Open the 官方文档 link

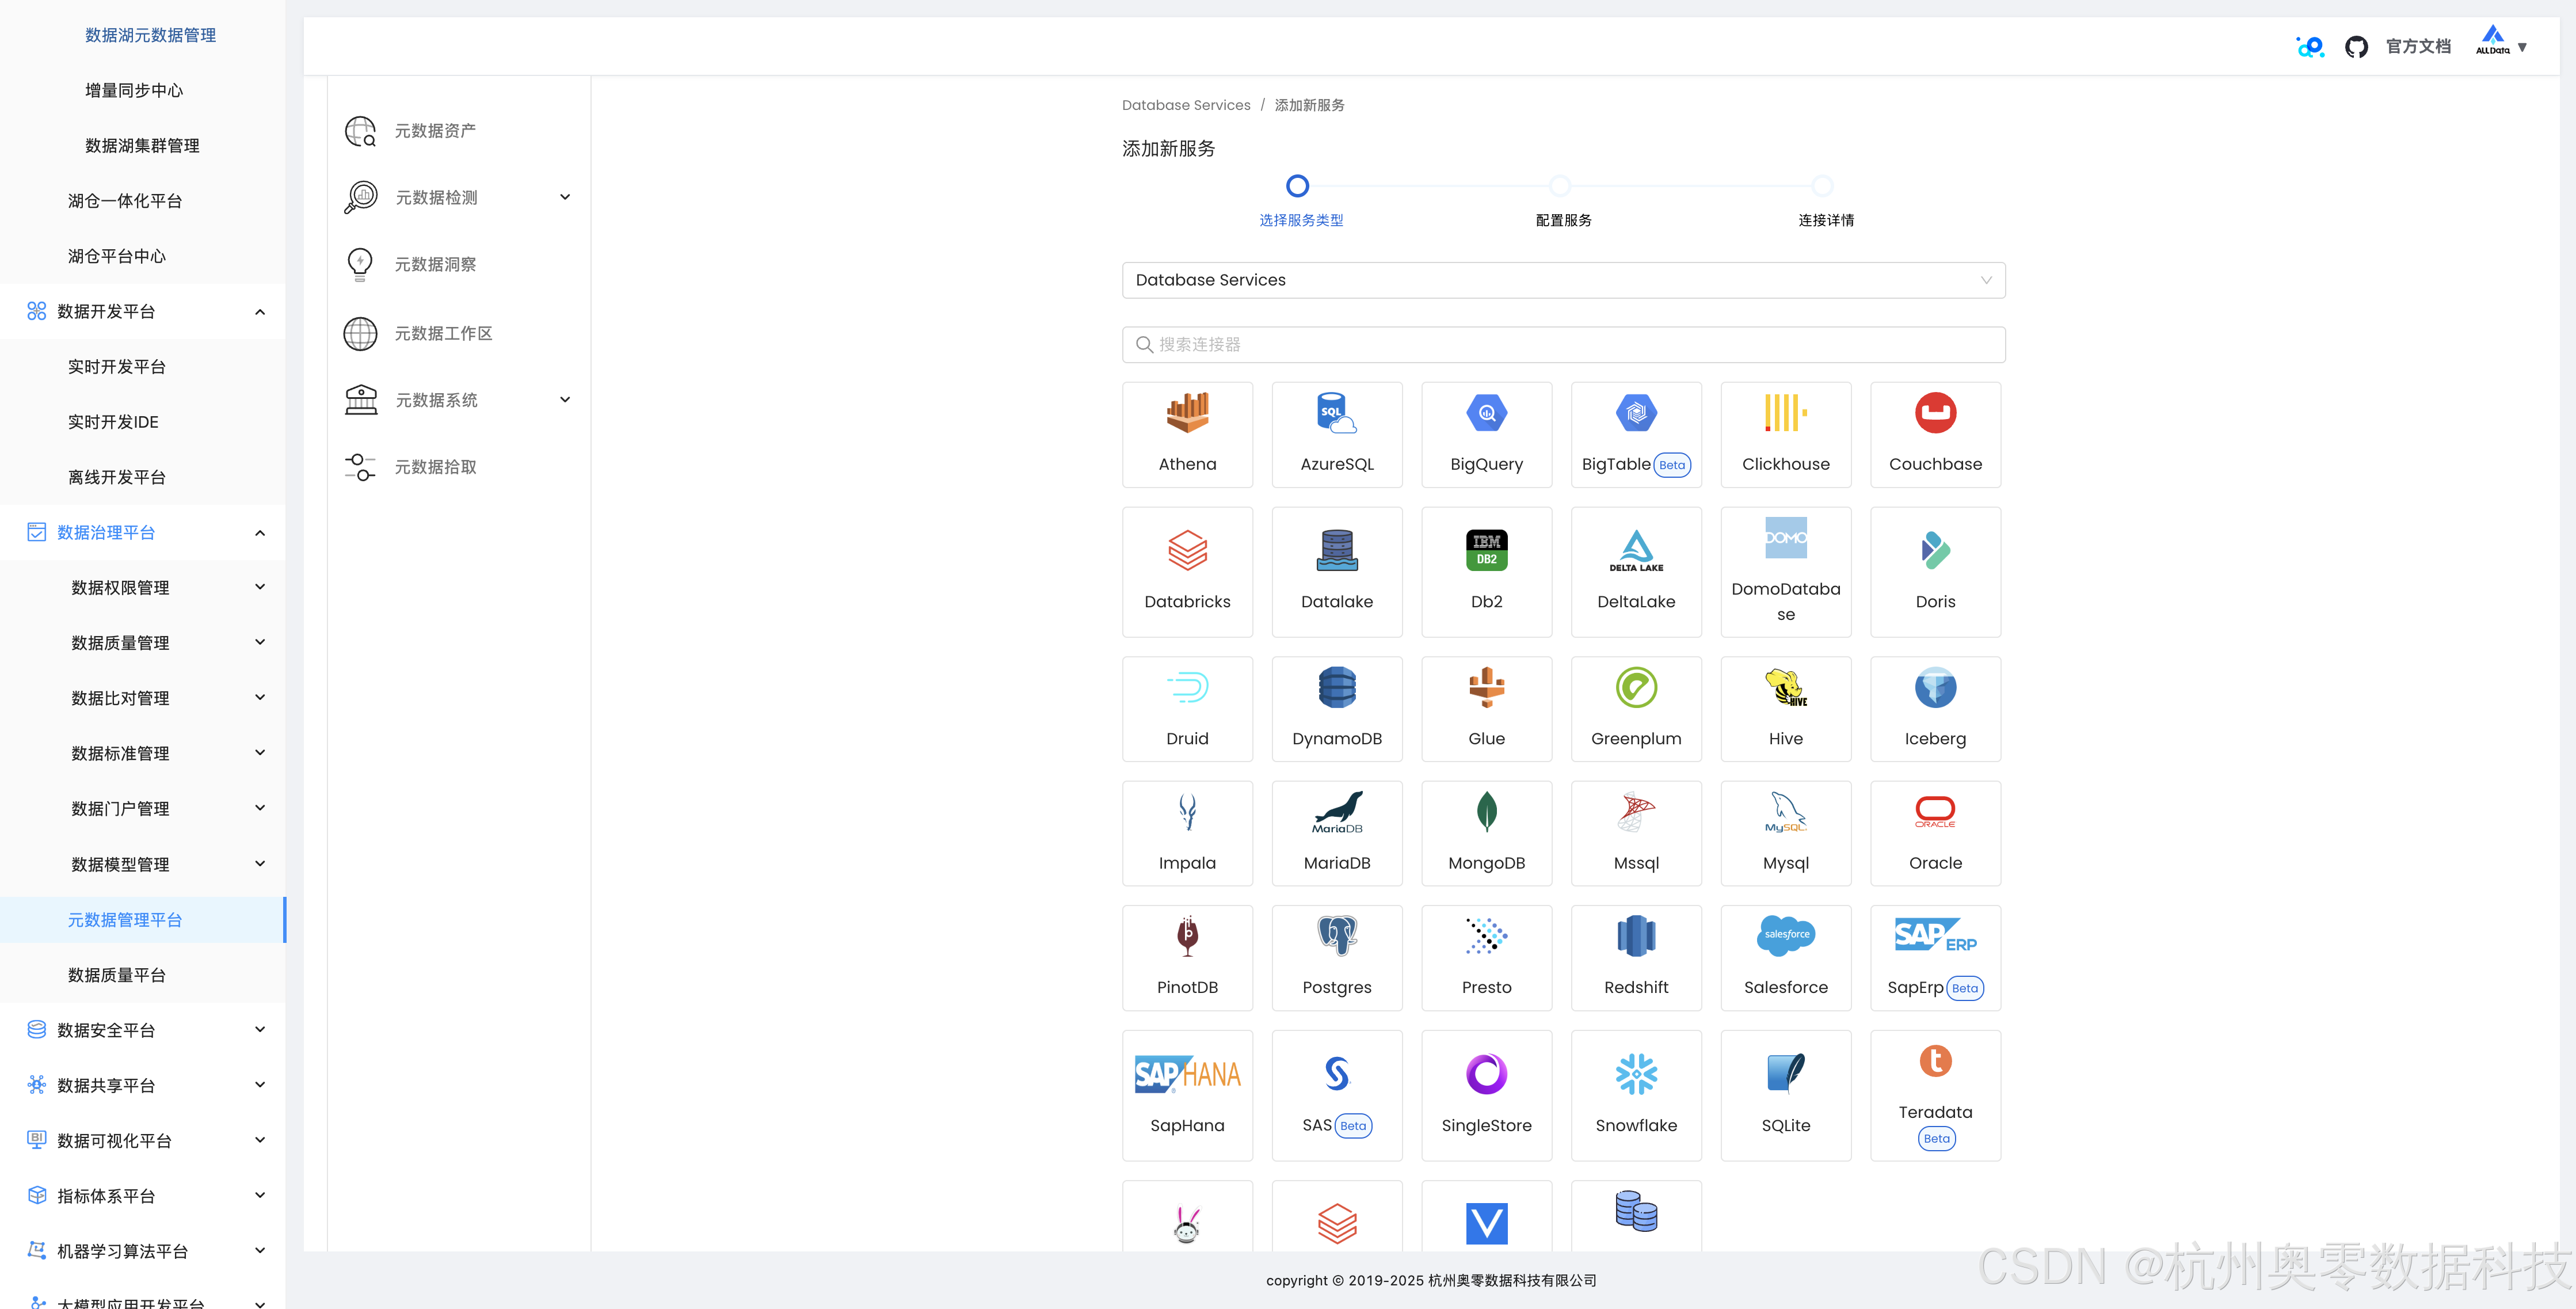tap(2418, 46)
